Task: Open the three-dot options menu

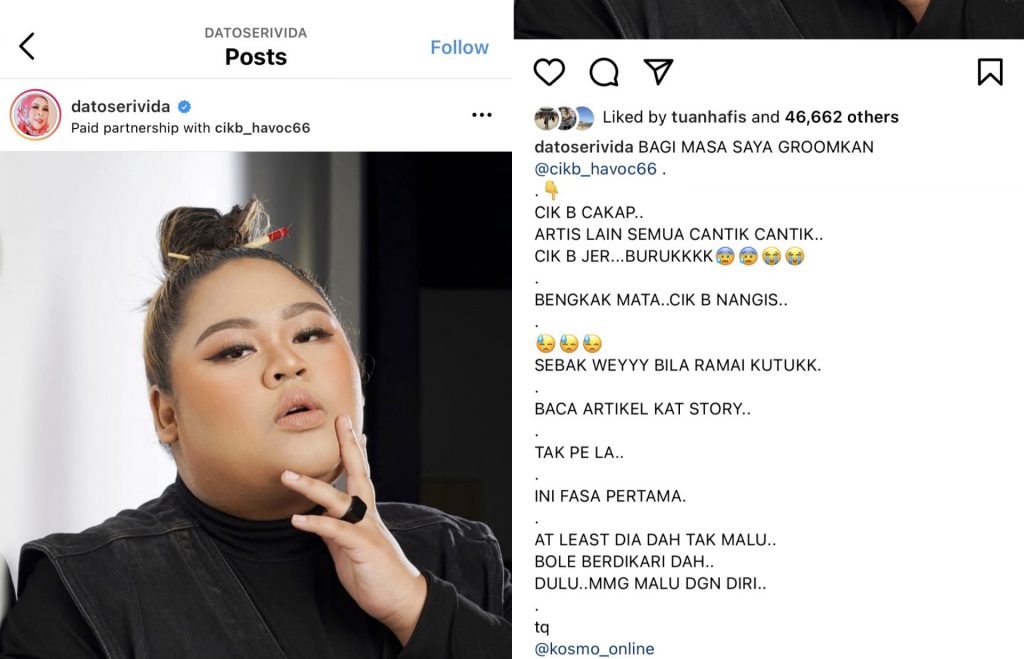Action: [481, 115]
